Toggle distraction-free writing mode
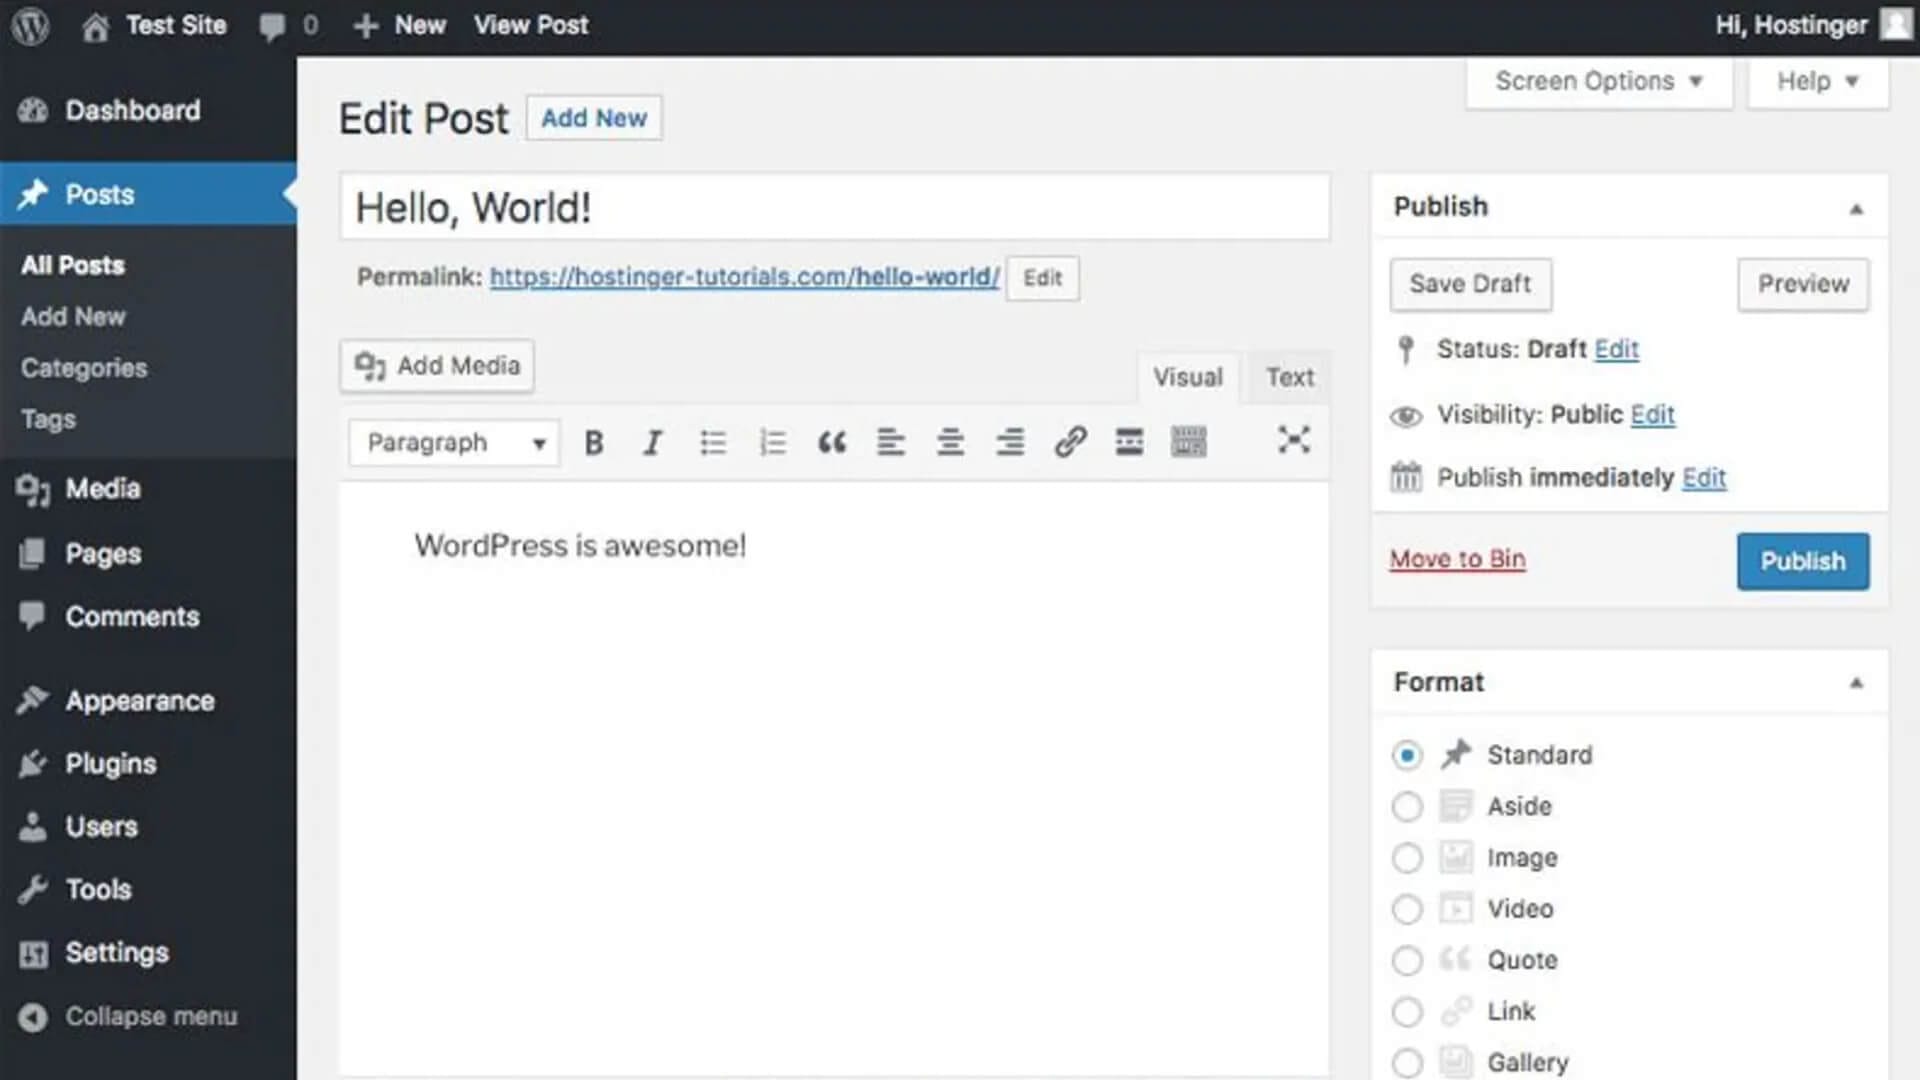 pos(1294,441)
